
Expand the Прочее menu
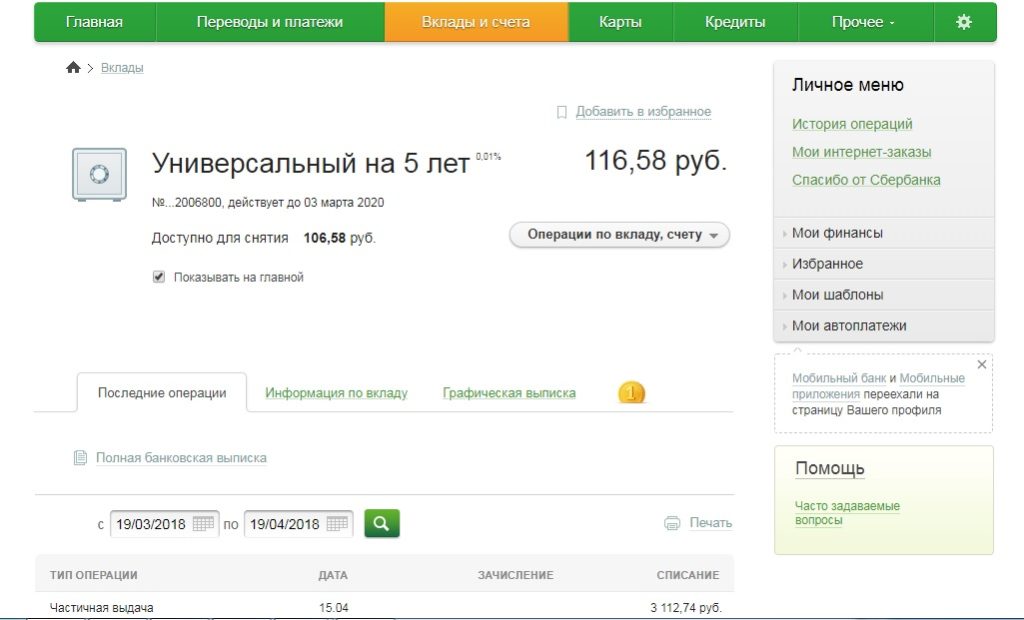863,22
